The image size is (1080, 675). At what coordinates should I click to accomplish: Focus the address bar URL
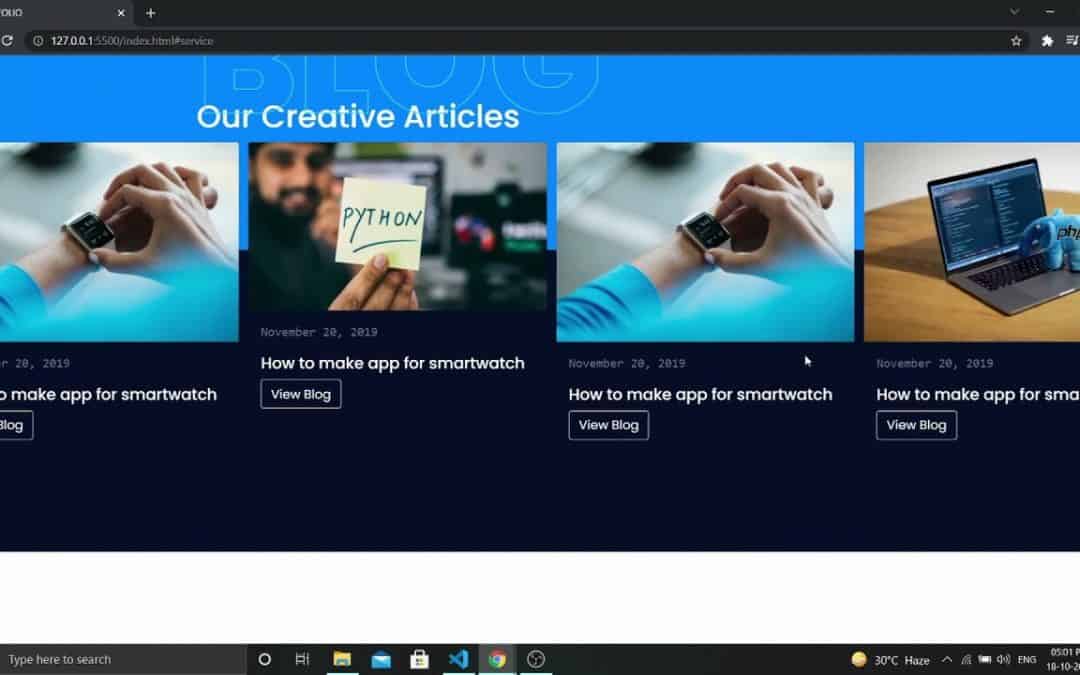[x=132, y=41]
